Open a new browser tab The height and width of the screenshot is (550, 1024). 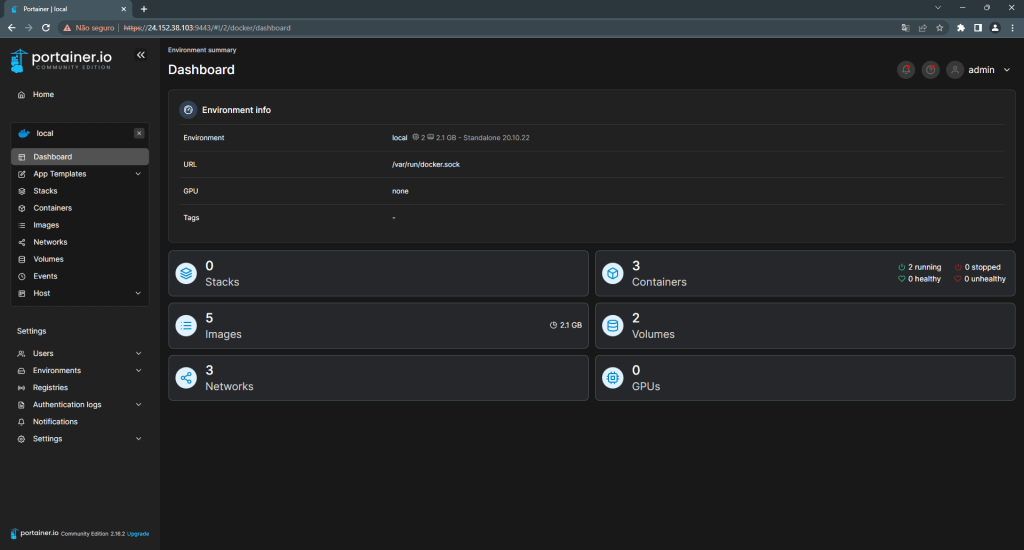[x=144, y=9]
